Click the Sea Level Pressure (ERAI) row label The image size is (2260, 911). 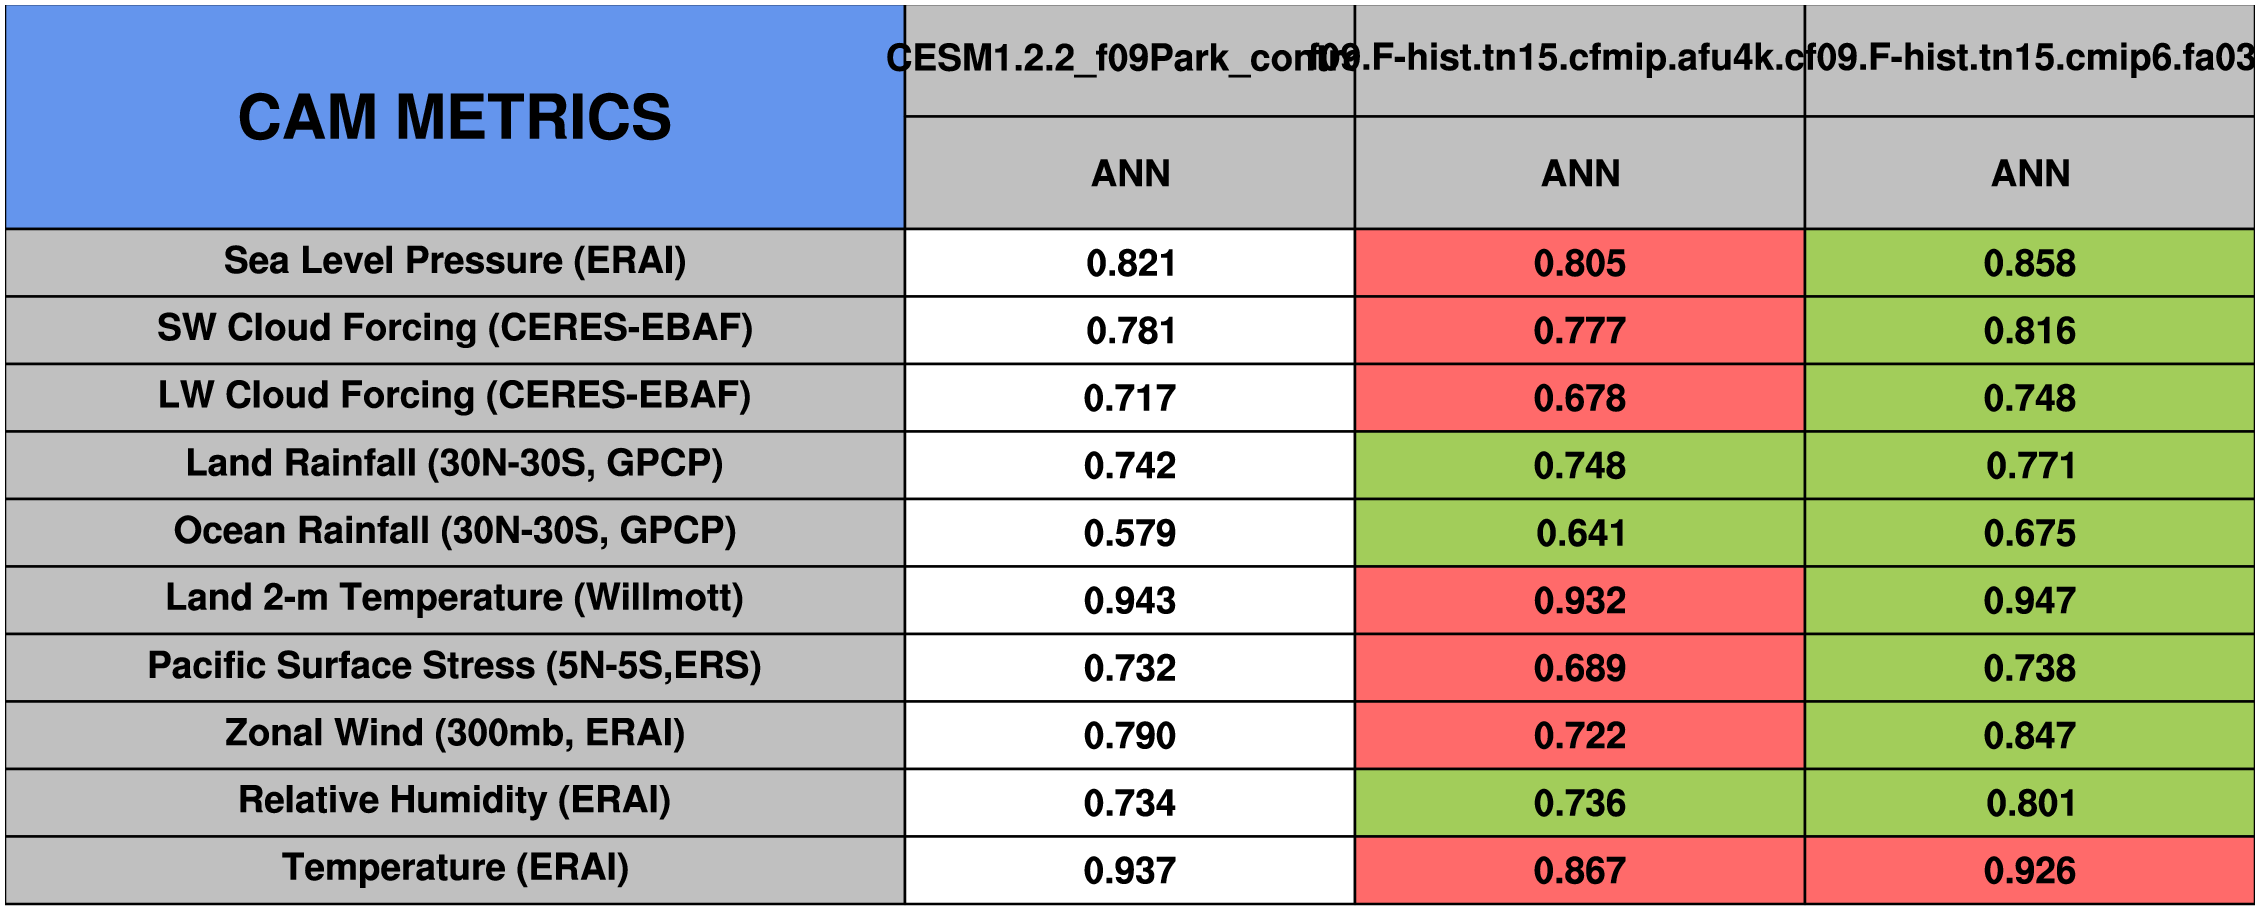(x=455, y=261)
